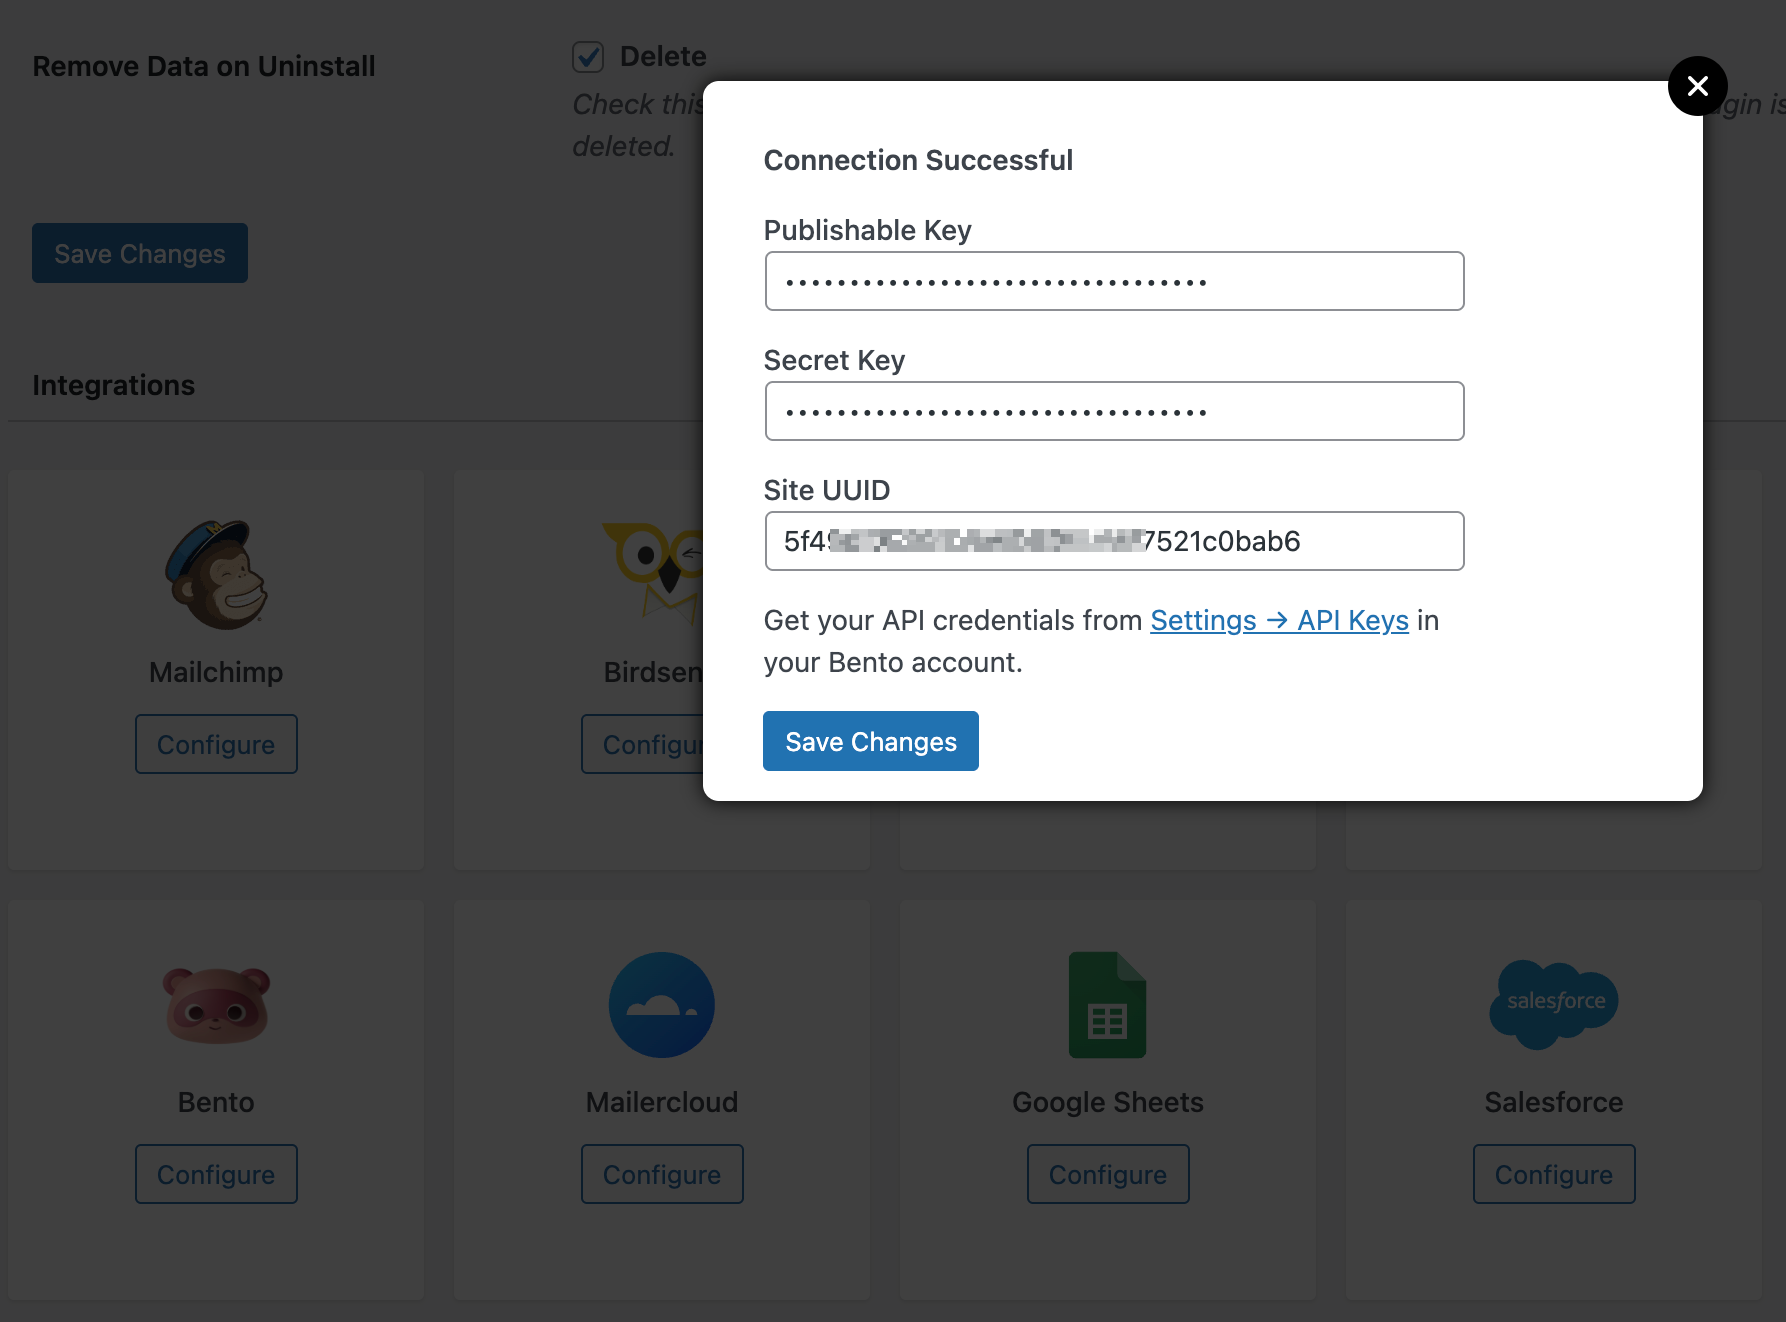Click the Secret Key input field

1114,411
